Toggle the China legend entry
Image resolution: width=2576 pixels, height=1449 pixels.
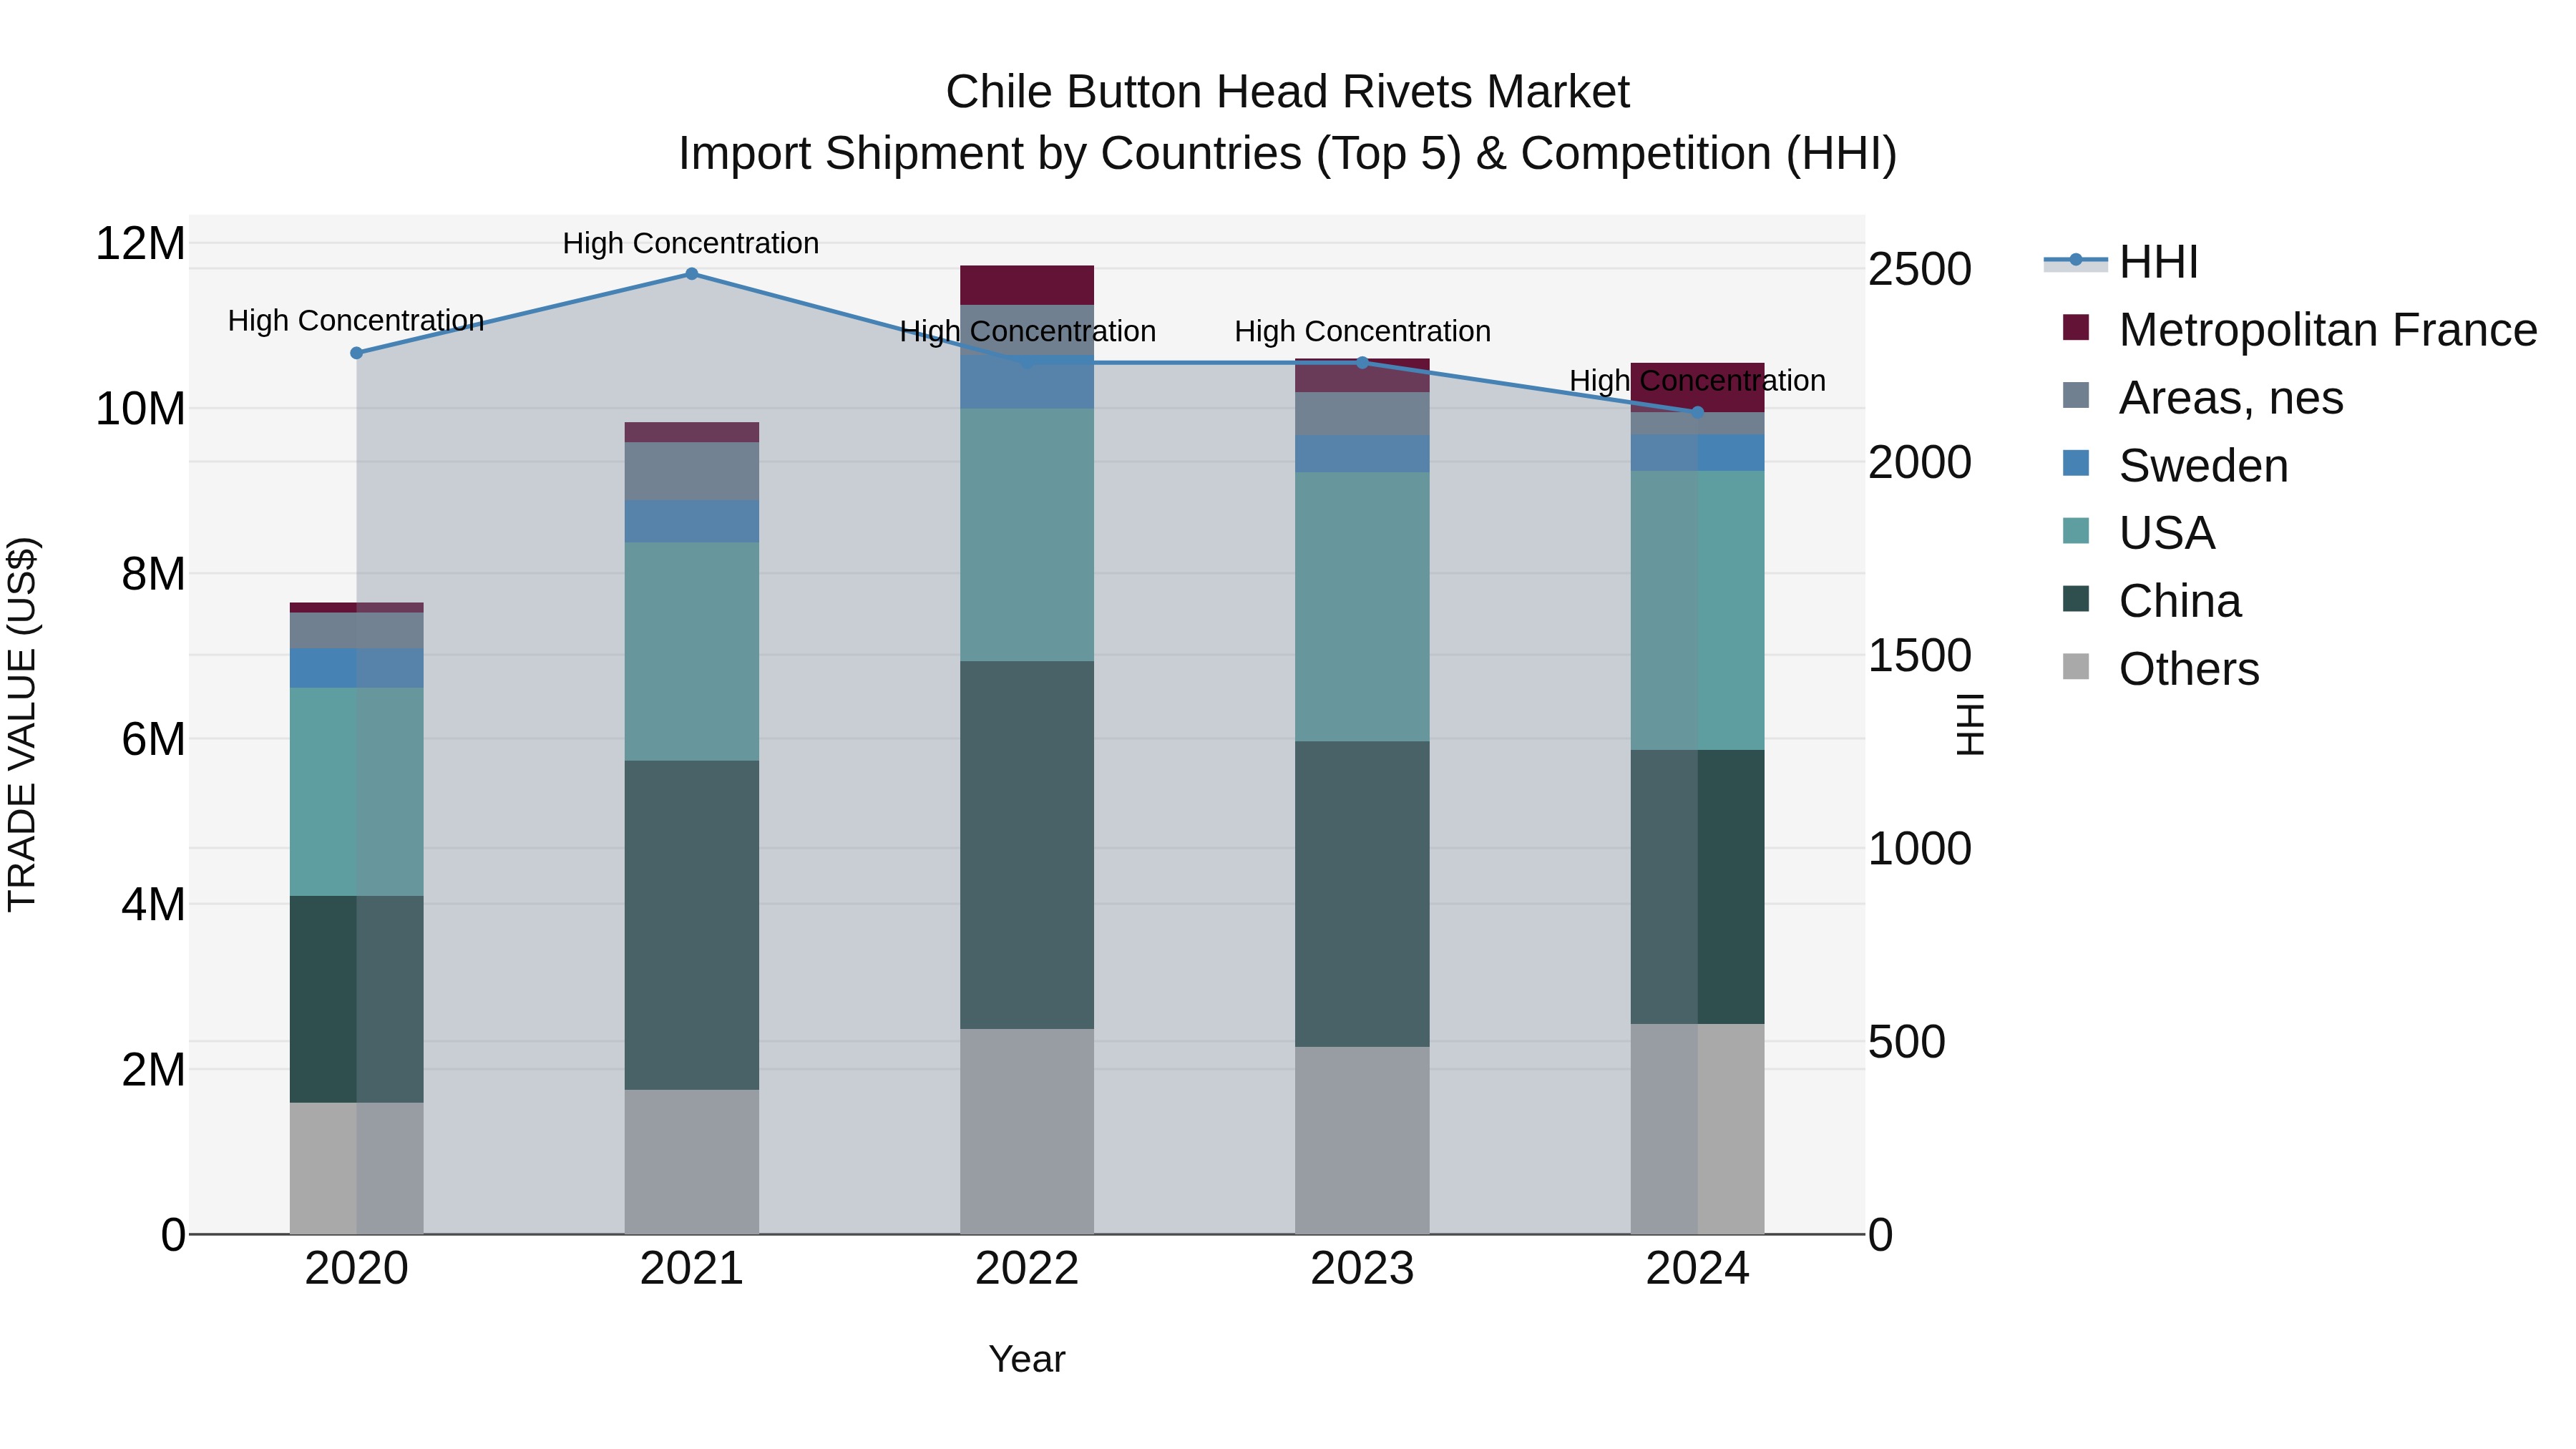2152,601
